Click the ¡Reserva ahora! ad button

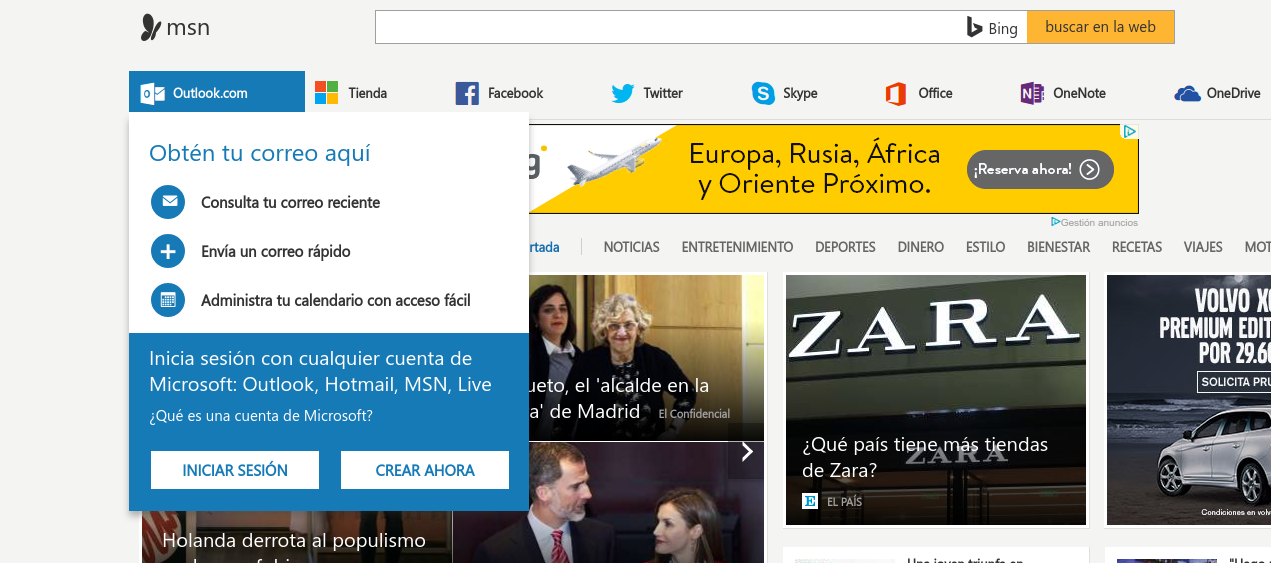(x=1040, y=170)
